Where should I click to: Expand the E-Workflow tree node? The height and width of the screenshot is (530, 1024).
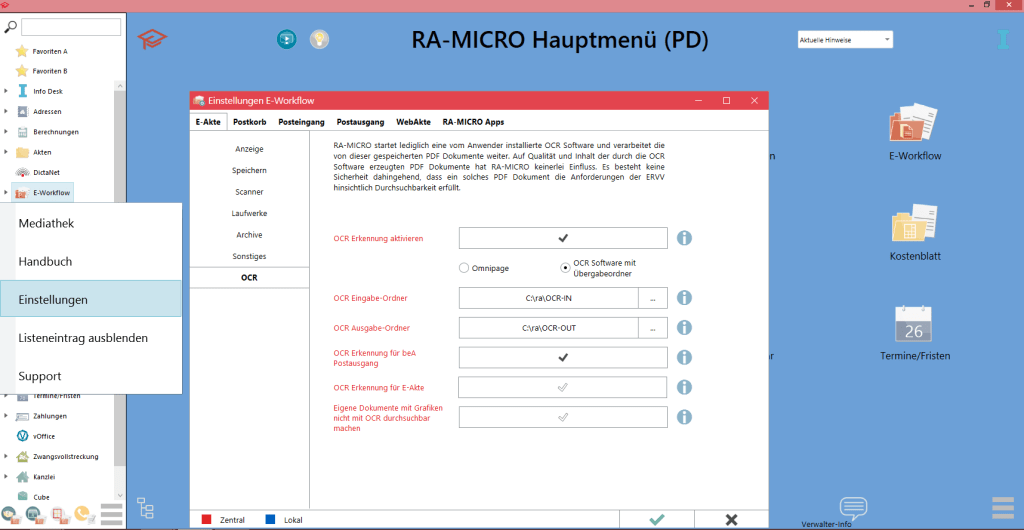(x=6, y=193)
